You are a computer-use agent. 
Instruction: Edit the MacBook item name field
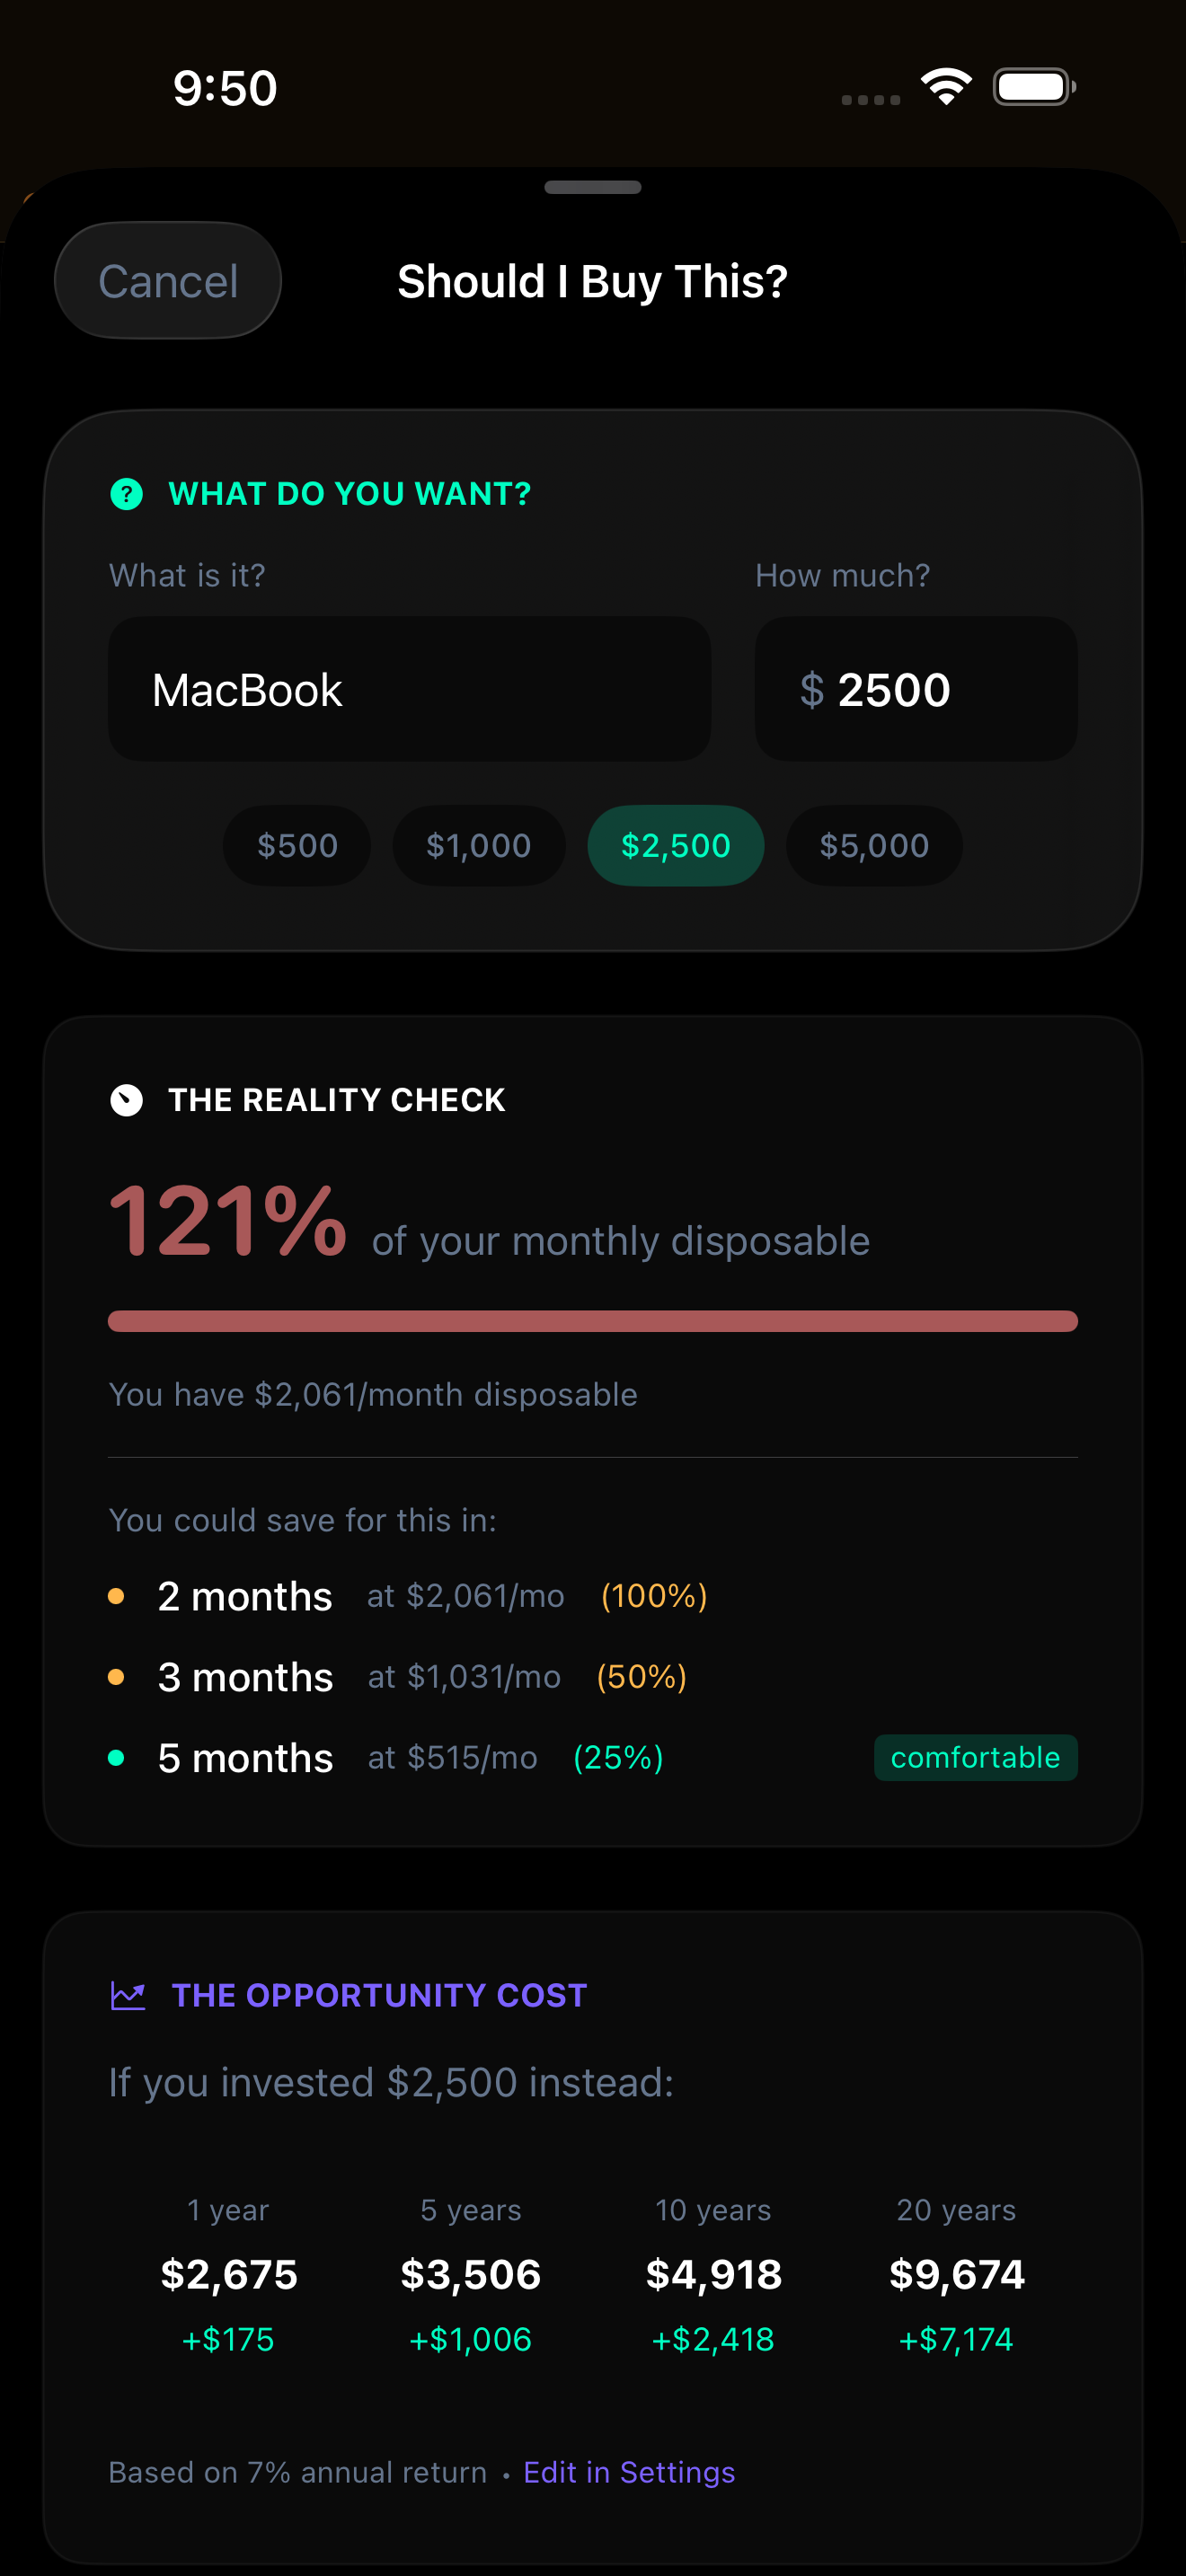[x=409, y=690]
